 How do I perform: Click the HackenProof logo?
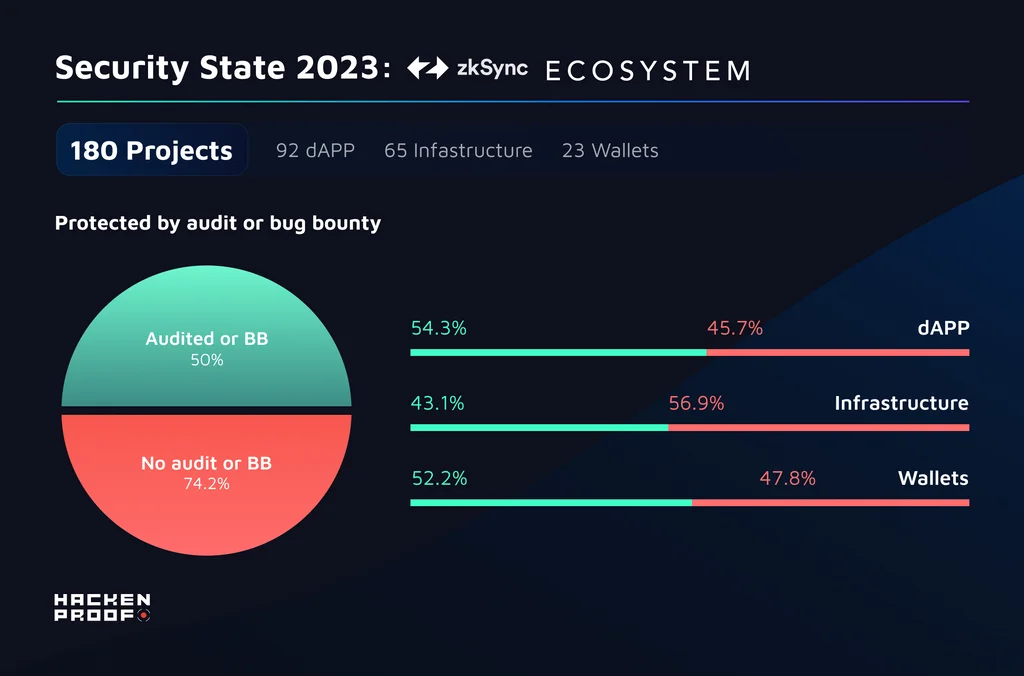103,607
